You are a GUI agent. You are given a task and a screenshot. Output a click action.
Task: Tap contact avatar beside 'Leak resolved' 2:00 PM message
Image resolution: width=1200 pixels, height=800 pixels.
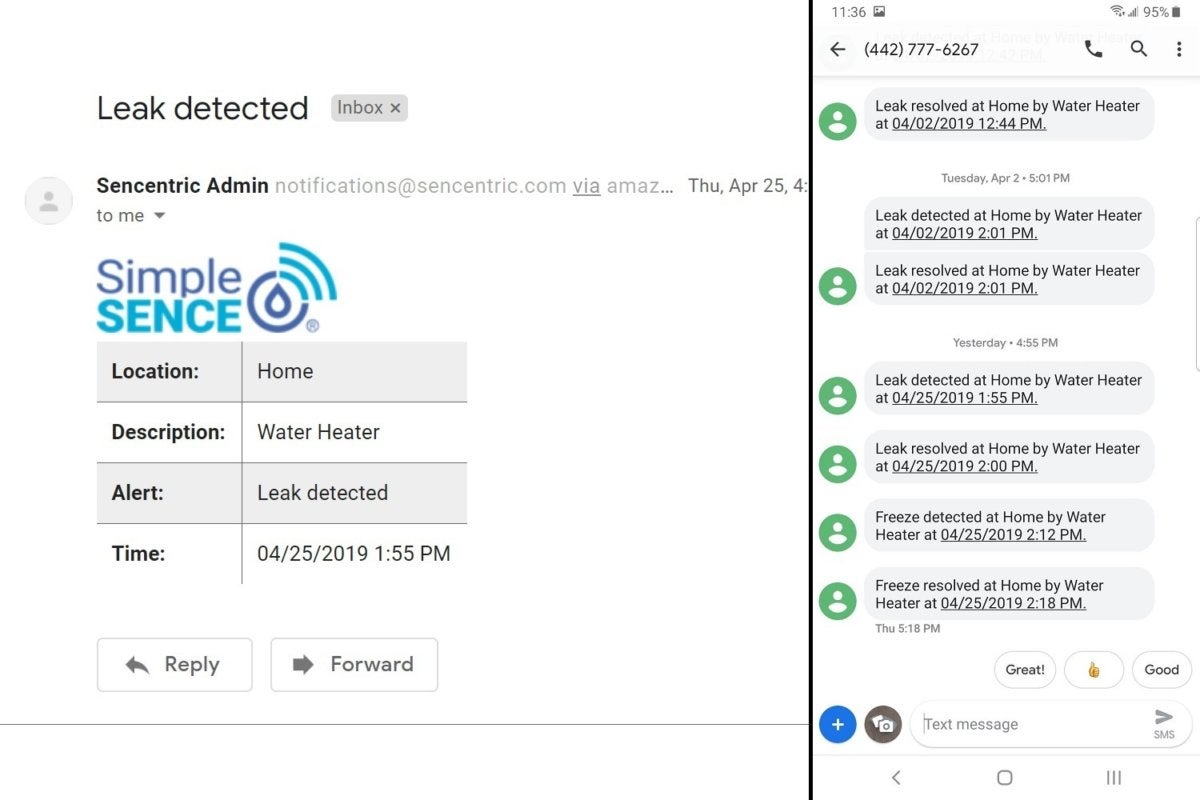pos(838,464)
